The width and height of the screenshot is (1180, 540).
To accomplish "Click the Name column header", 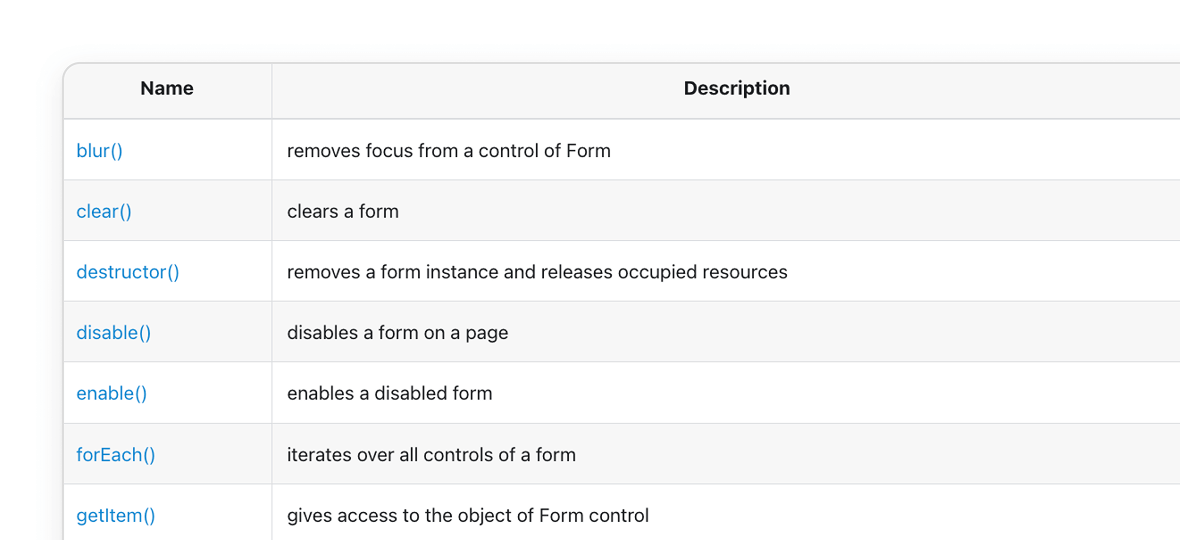I will [167, 89].
